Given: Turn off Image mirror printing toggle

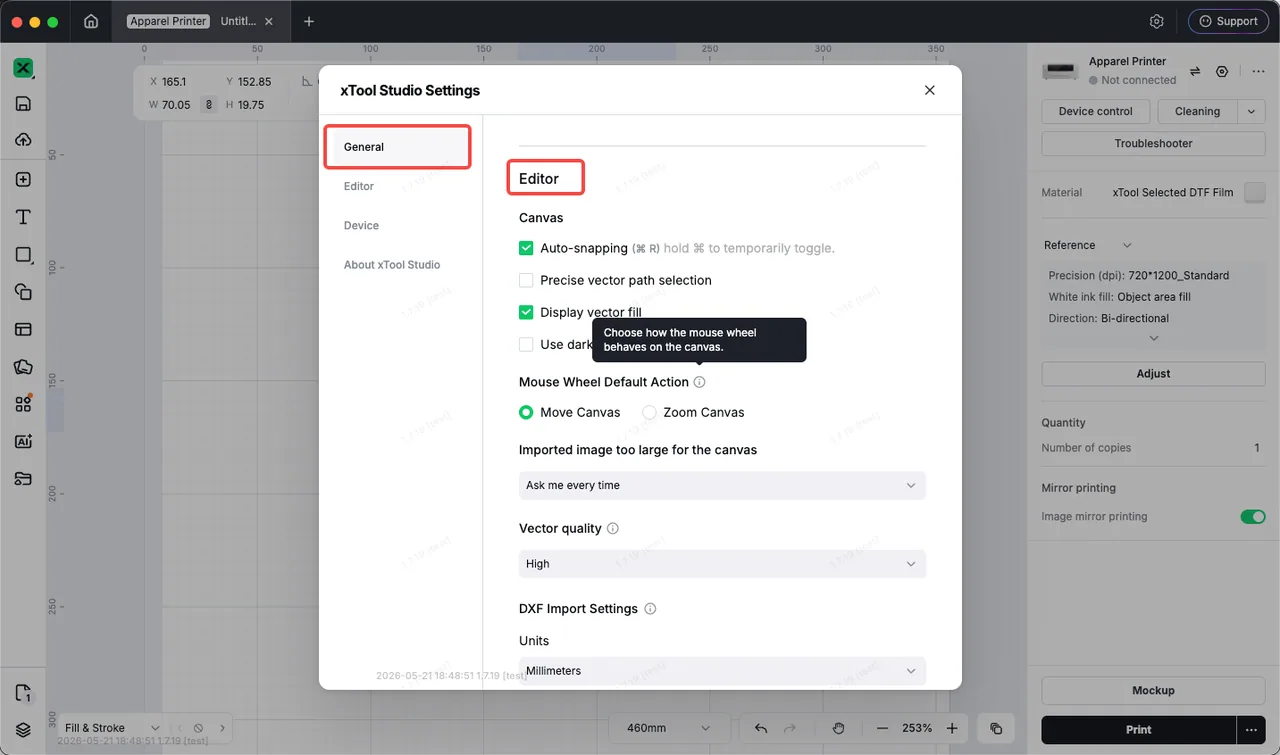Looking at the screenshot, I should pos(1253,517).
